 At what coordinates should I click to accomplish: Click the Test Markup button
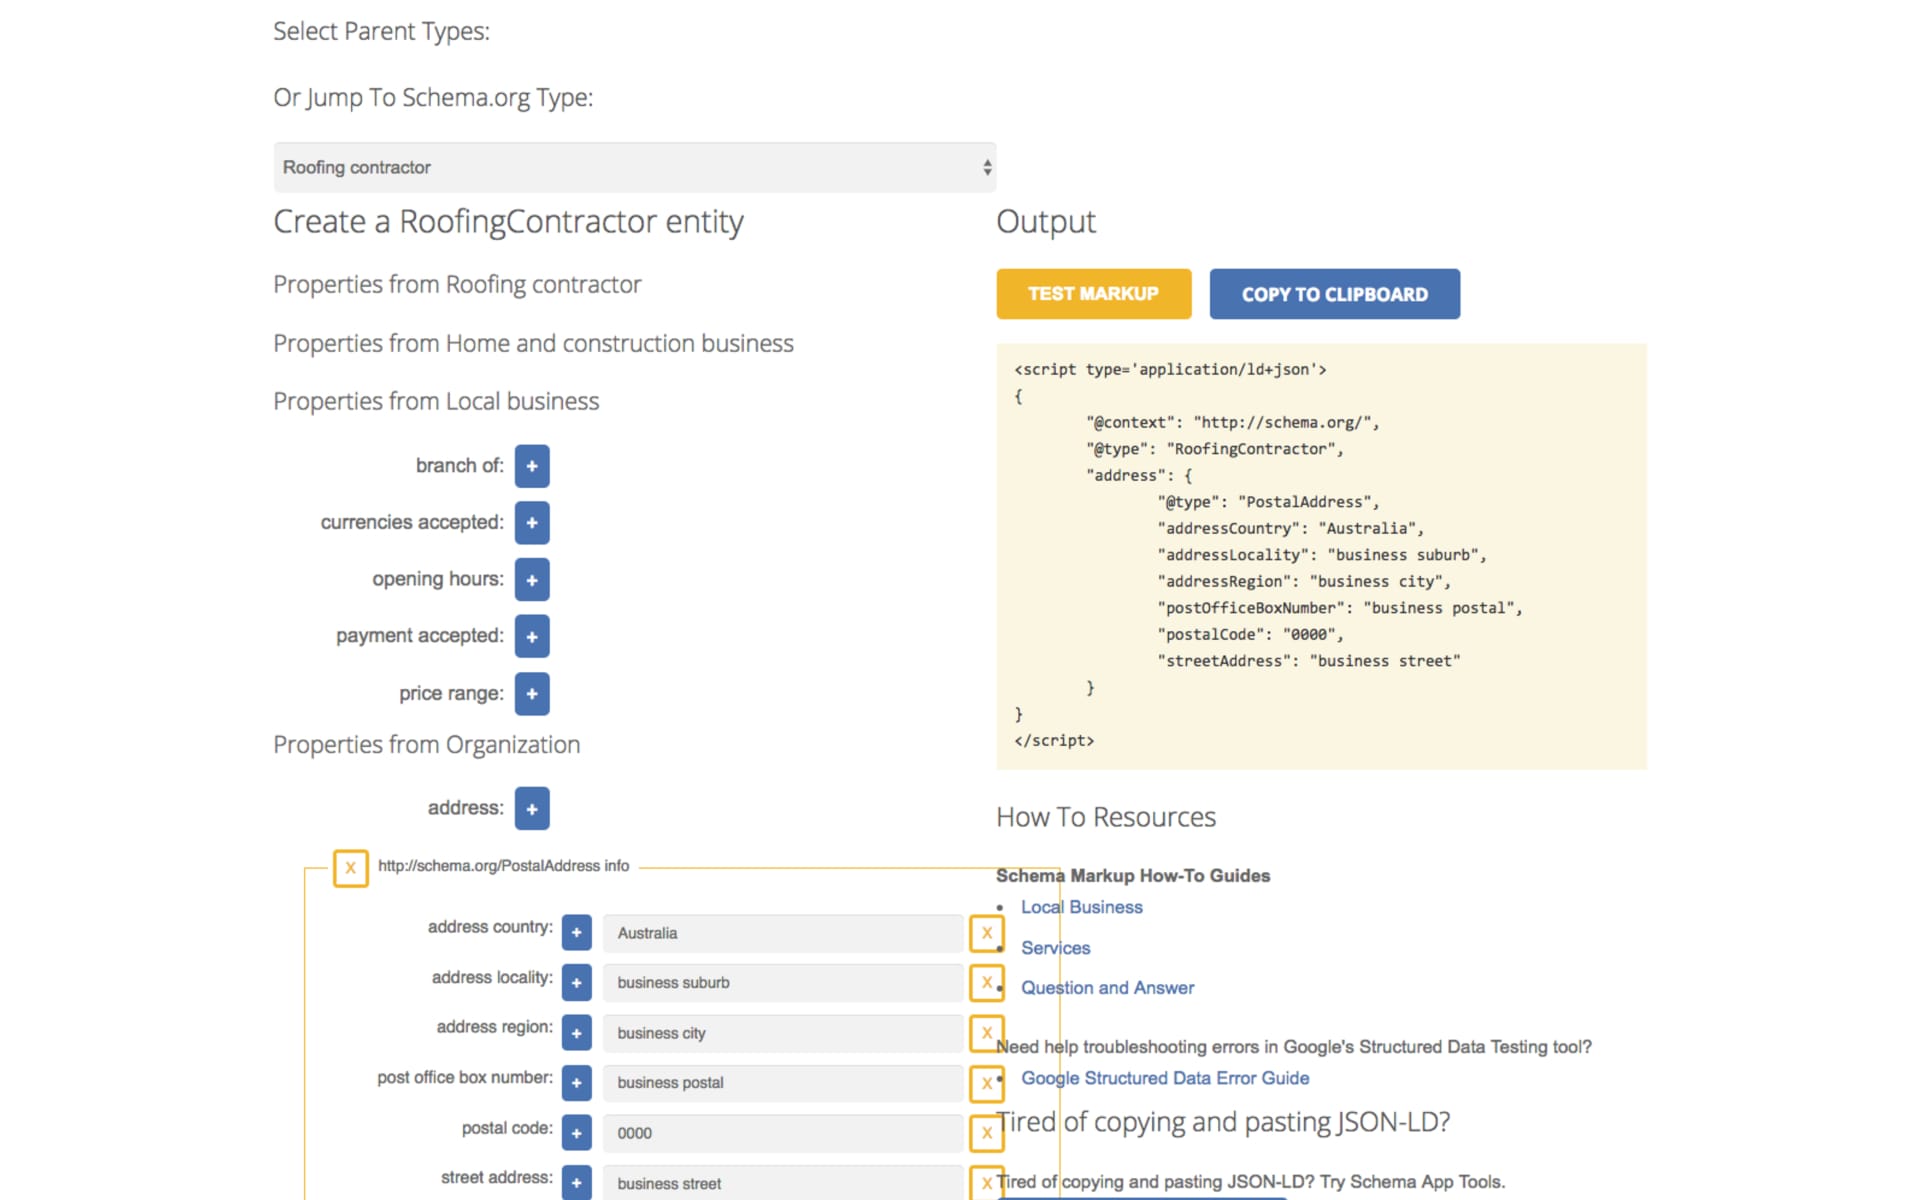pyautogui.click(x=1093, y=294)
